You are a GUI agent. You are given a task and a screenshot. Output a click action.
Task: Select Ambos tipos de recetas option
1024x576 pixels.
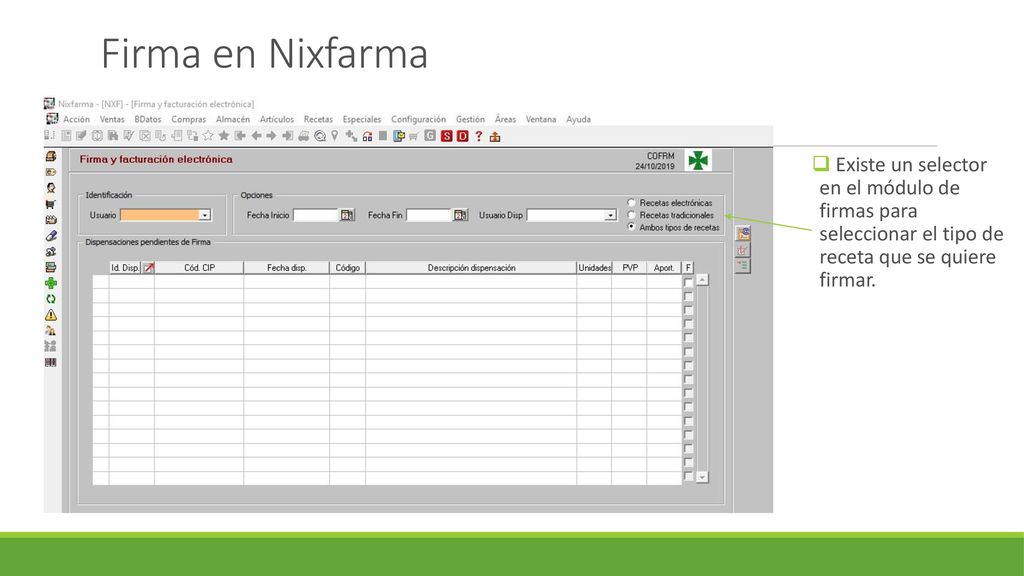pyautogui.click(x=632, y=227)
